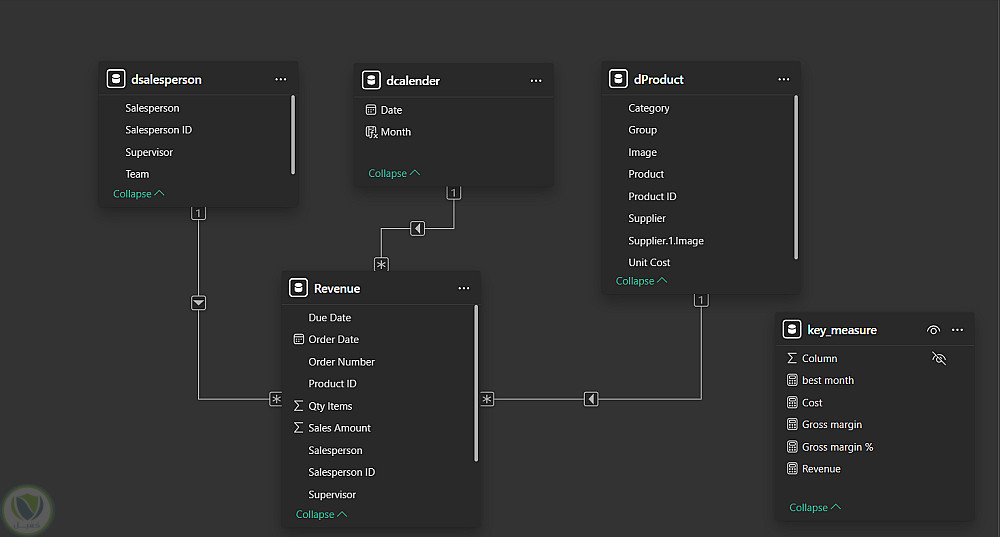Click the Revenue table header icon
1000x537 pixels.
point(298,288)
